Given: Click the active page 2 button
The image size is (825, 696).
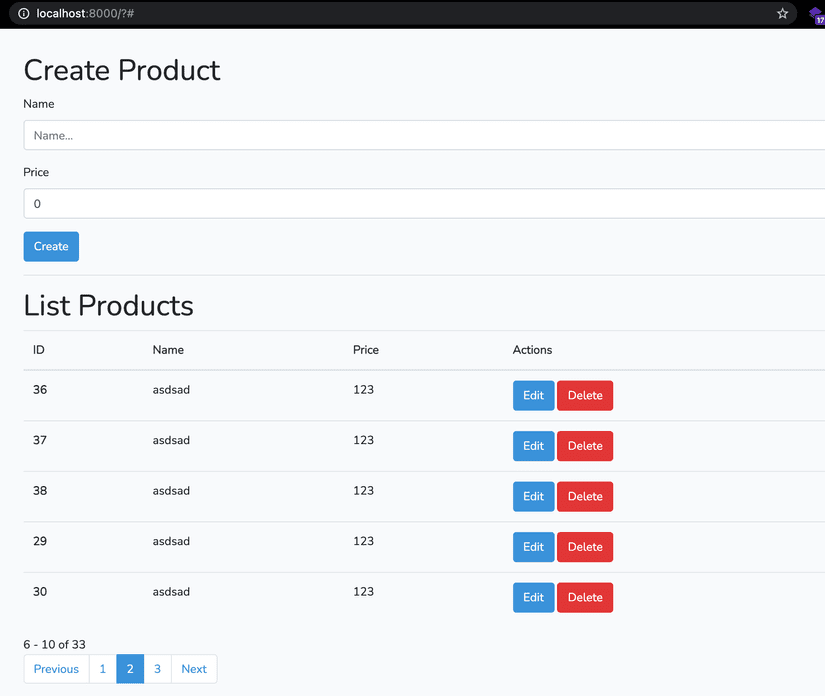Looking at the screenshot, I should (x=129, y=668).
